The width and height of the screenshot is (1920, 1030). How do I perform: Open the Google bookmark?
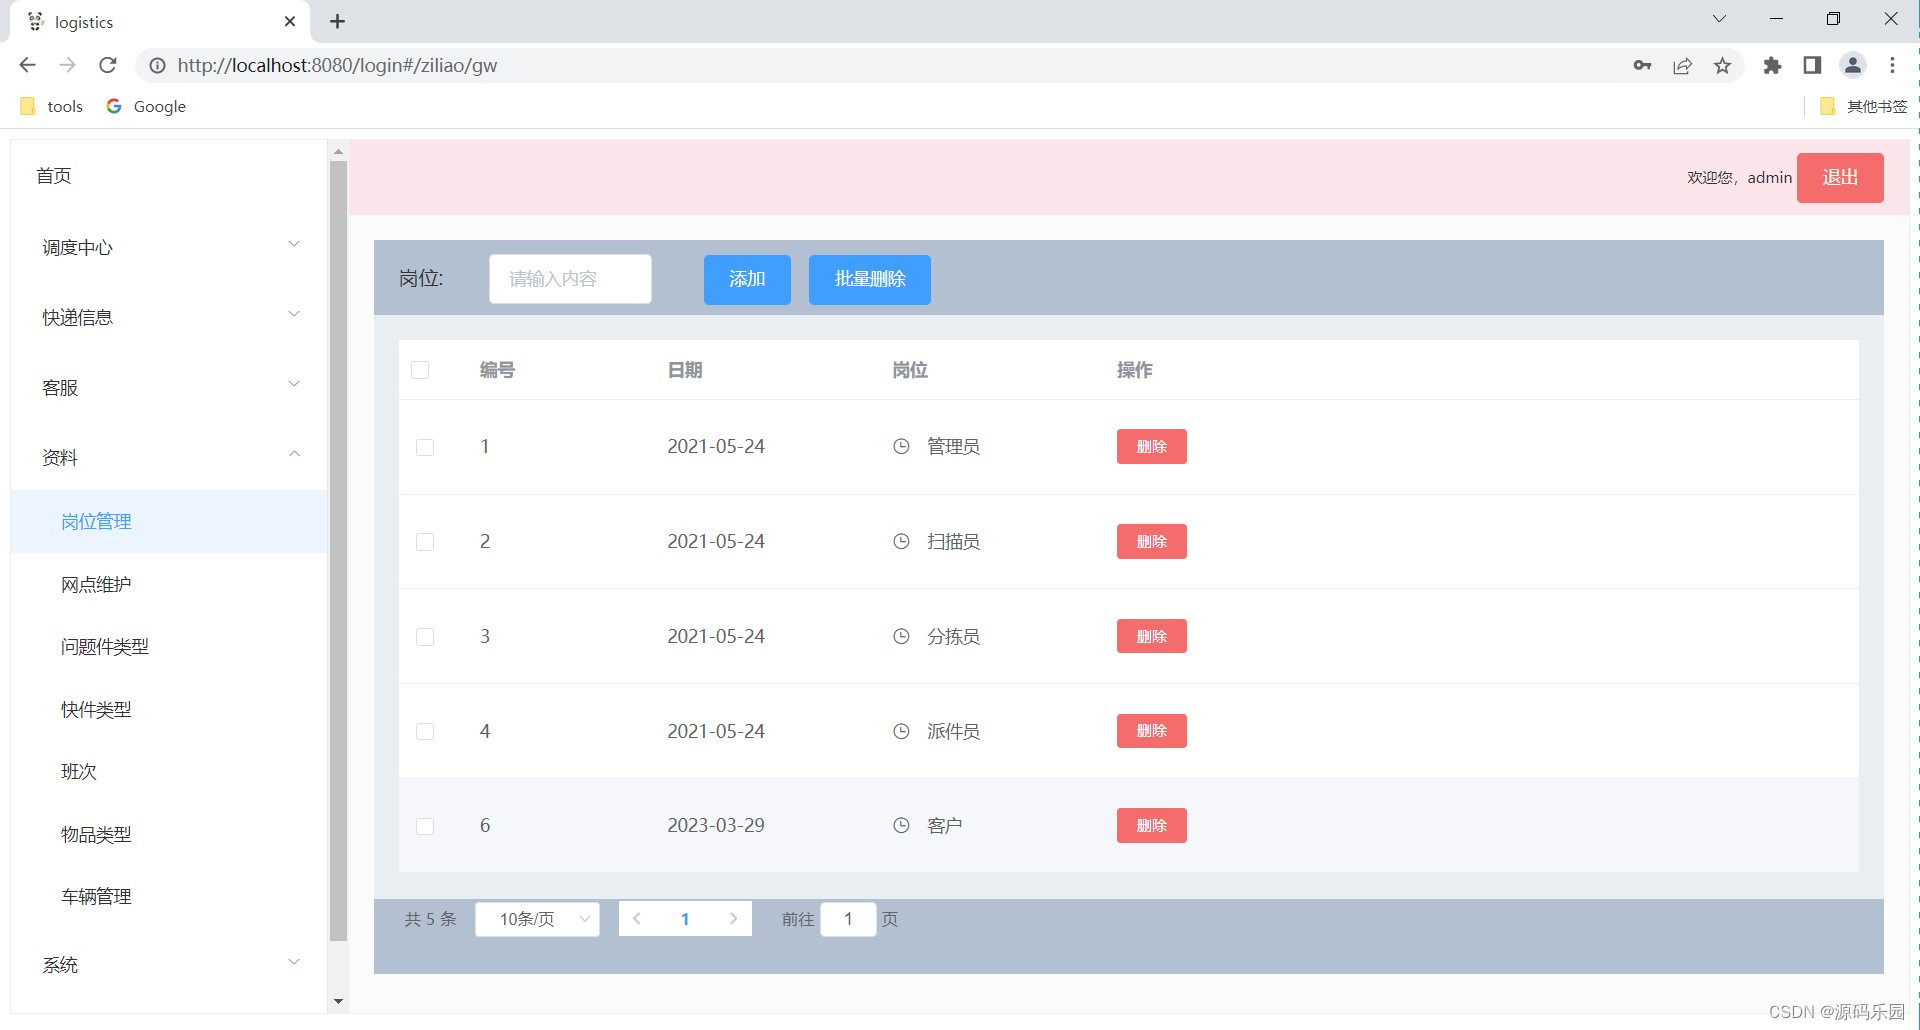click(x=146, y=106)
